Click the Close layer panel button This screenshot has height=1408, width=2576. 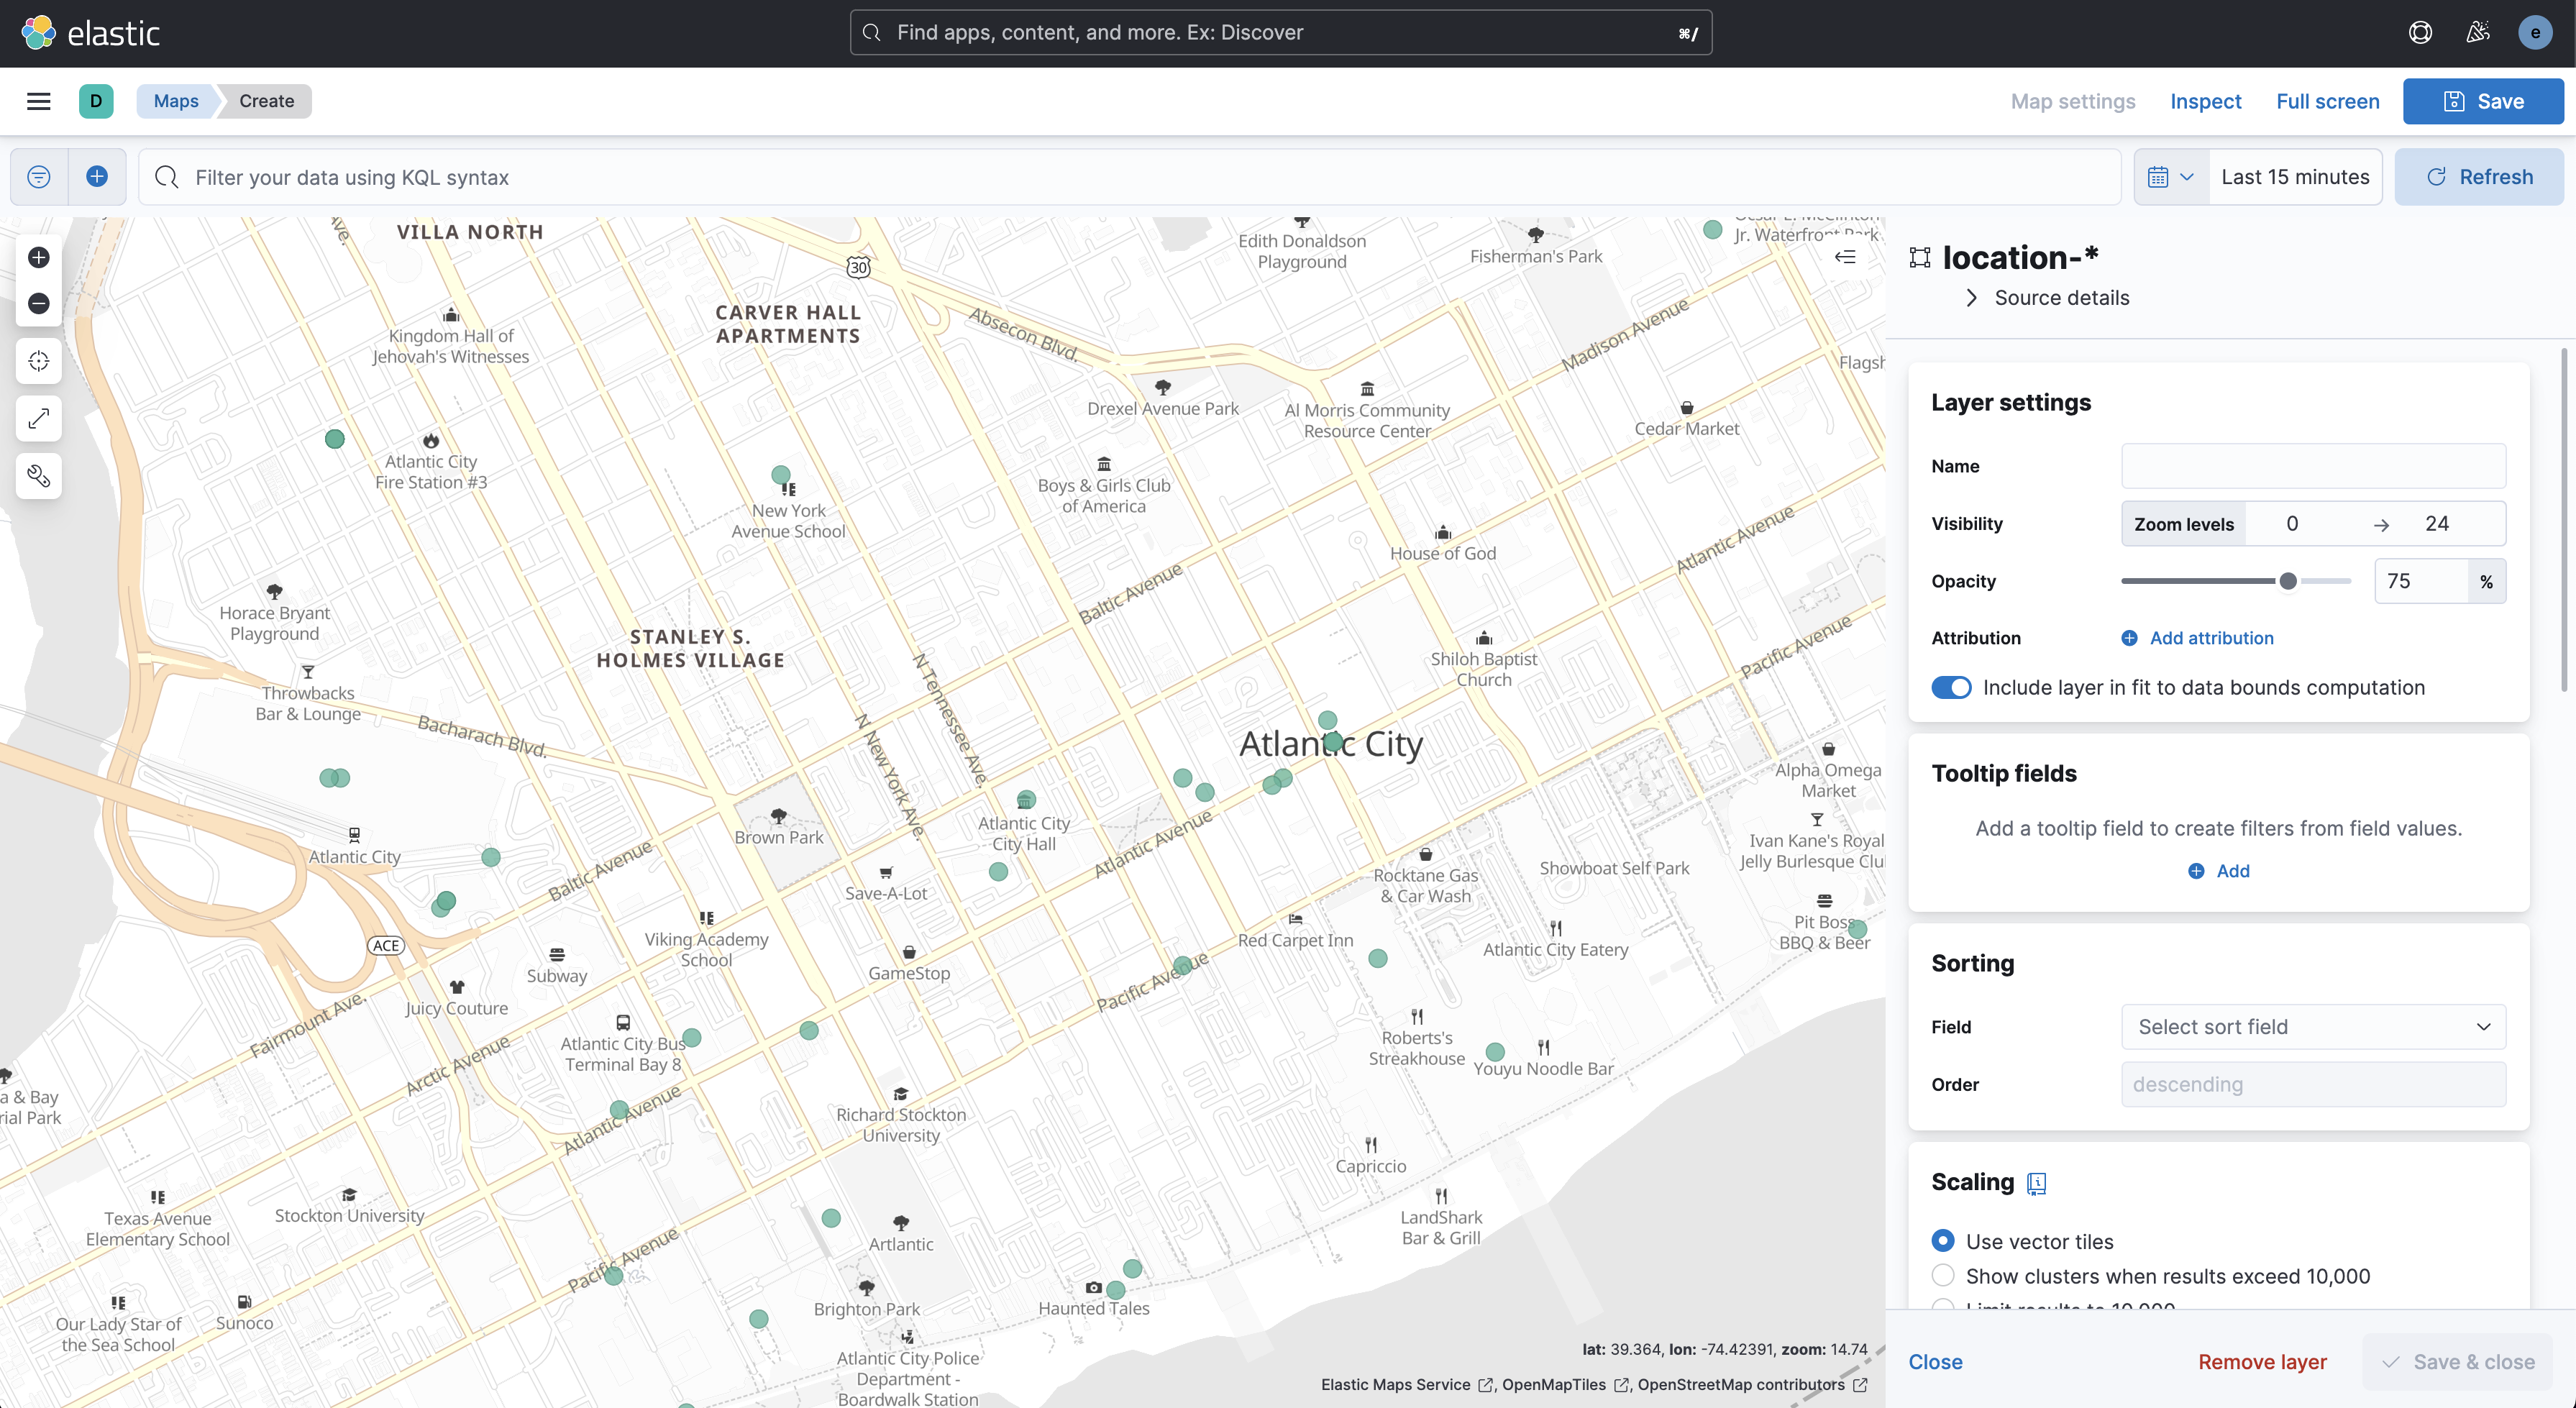[x=1935, y=1362]
